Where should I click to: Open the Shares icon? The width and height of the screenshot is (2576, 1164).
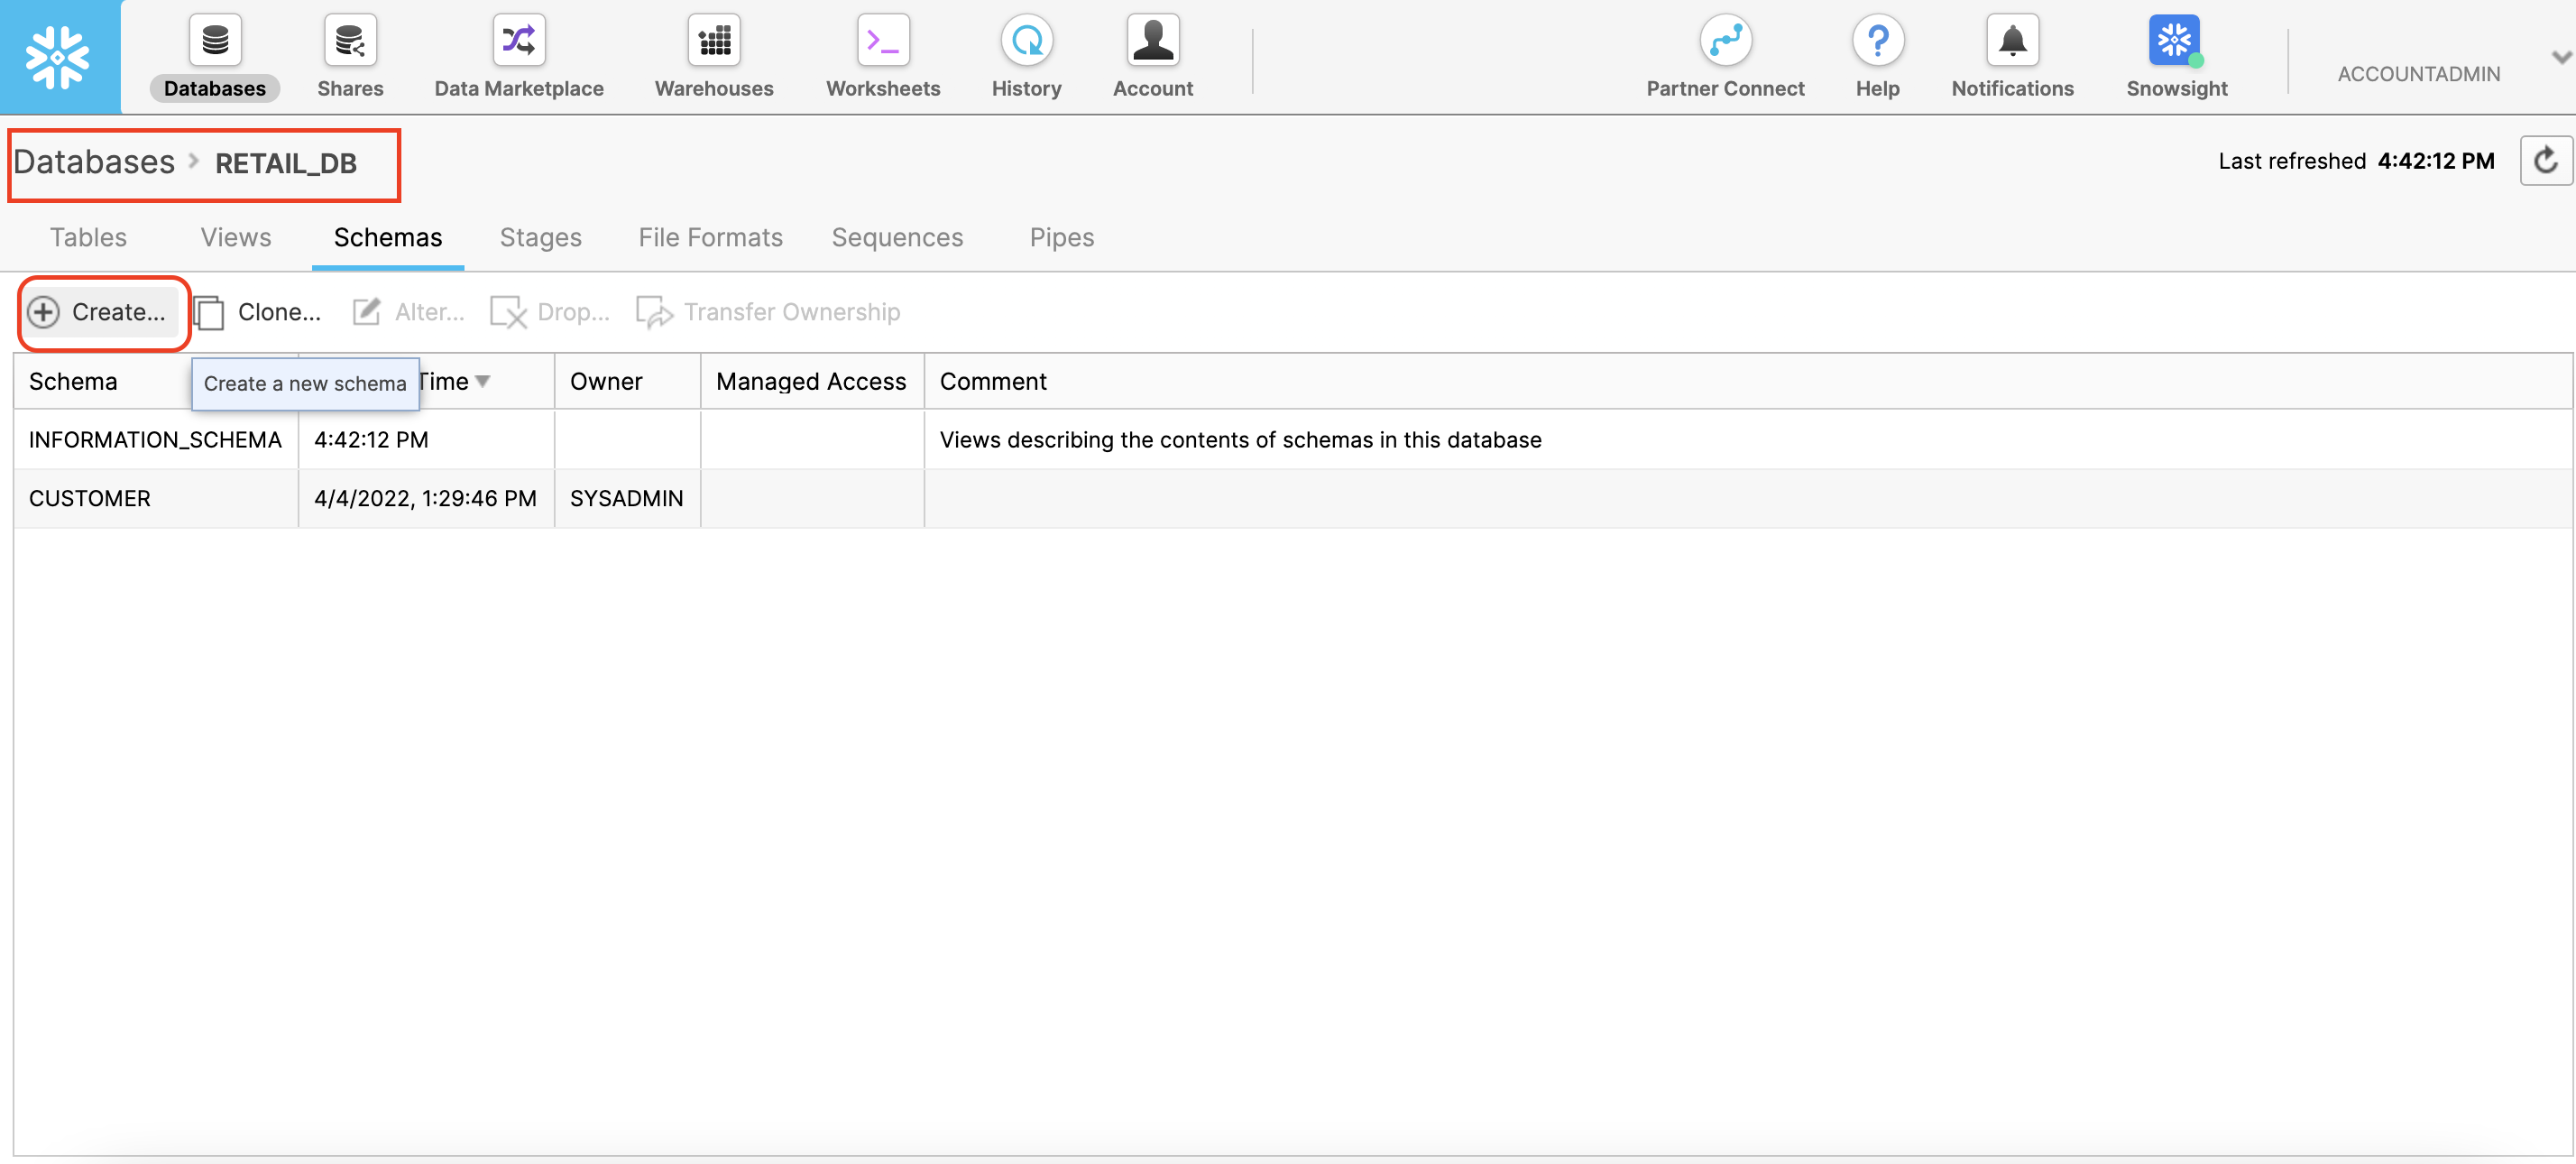(350, 40)
